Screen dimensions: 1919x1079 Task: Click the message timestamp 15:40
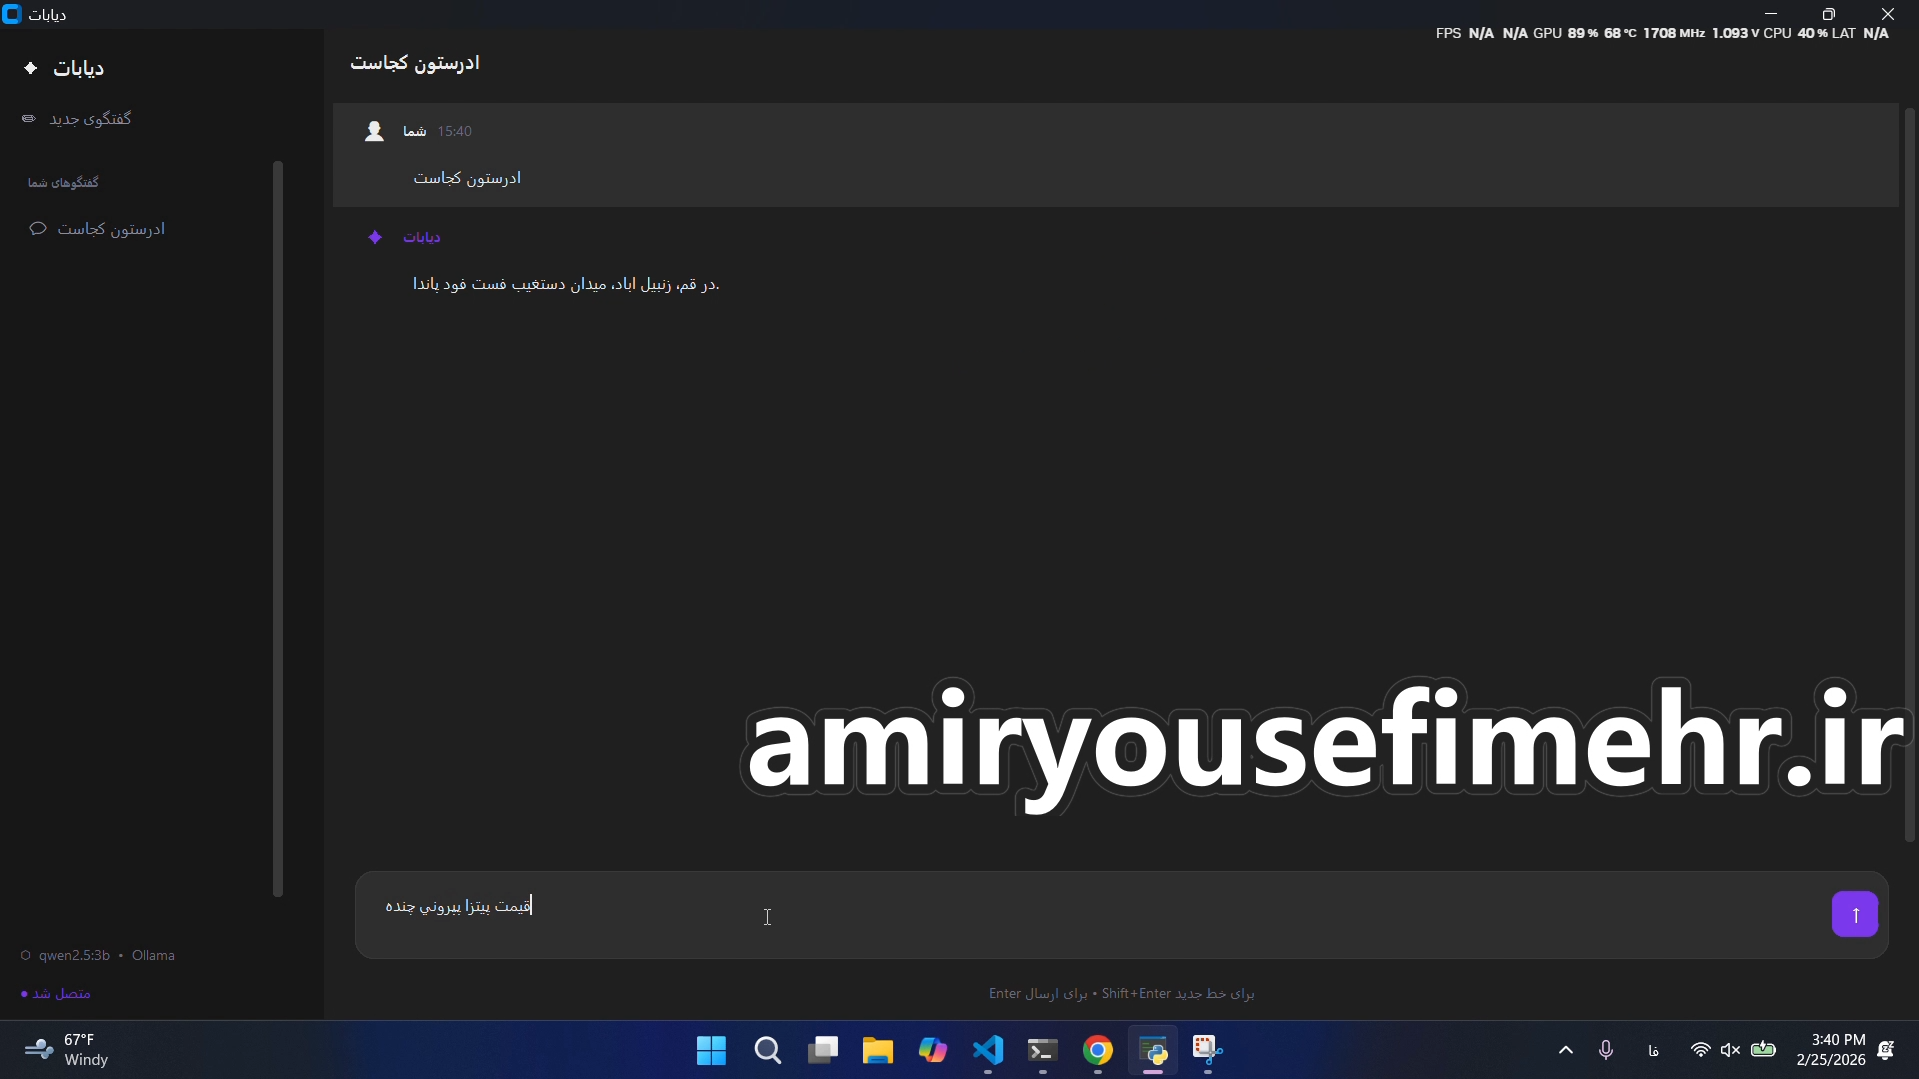click(455, 131)
